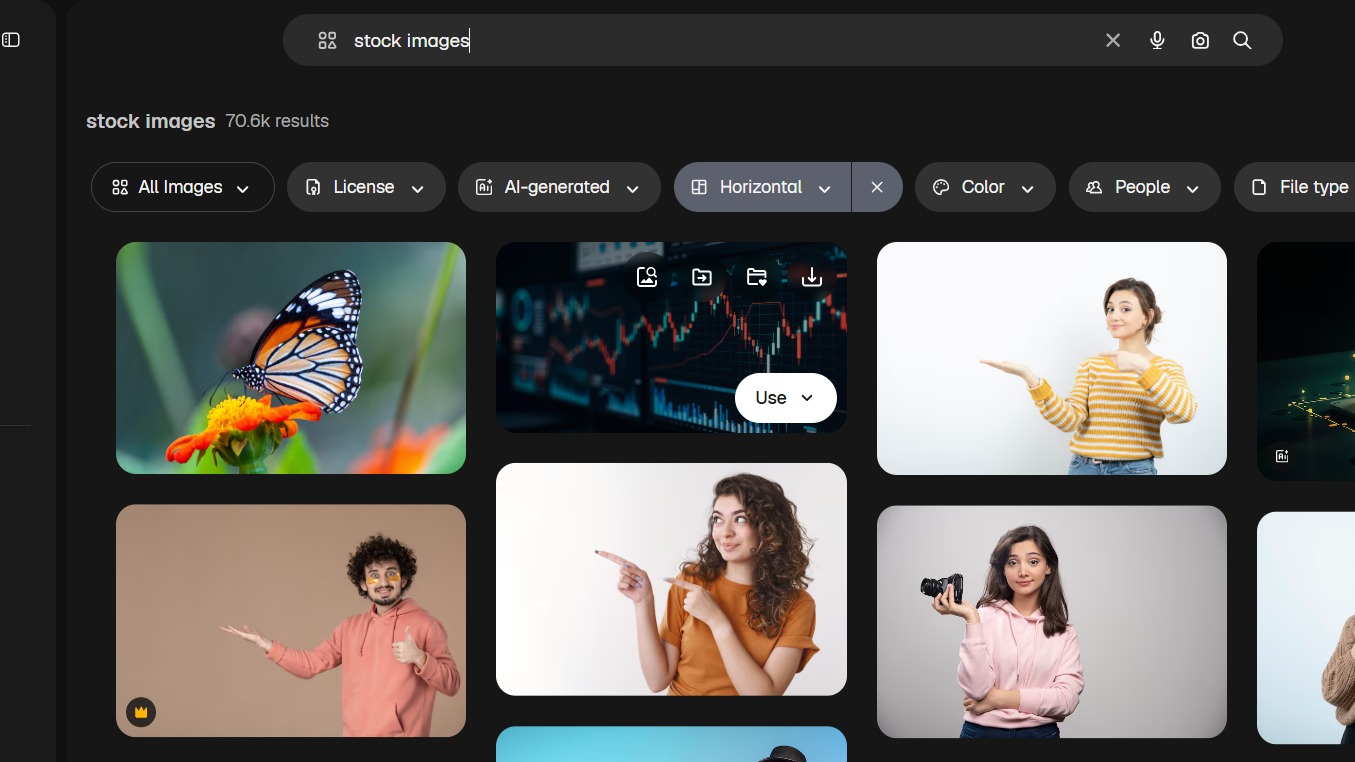The width and height of the screenshot is (1355, 762).
Task: Download the stock chart image
Action: click(x=812, y=277)
